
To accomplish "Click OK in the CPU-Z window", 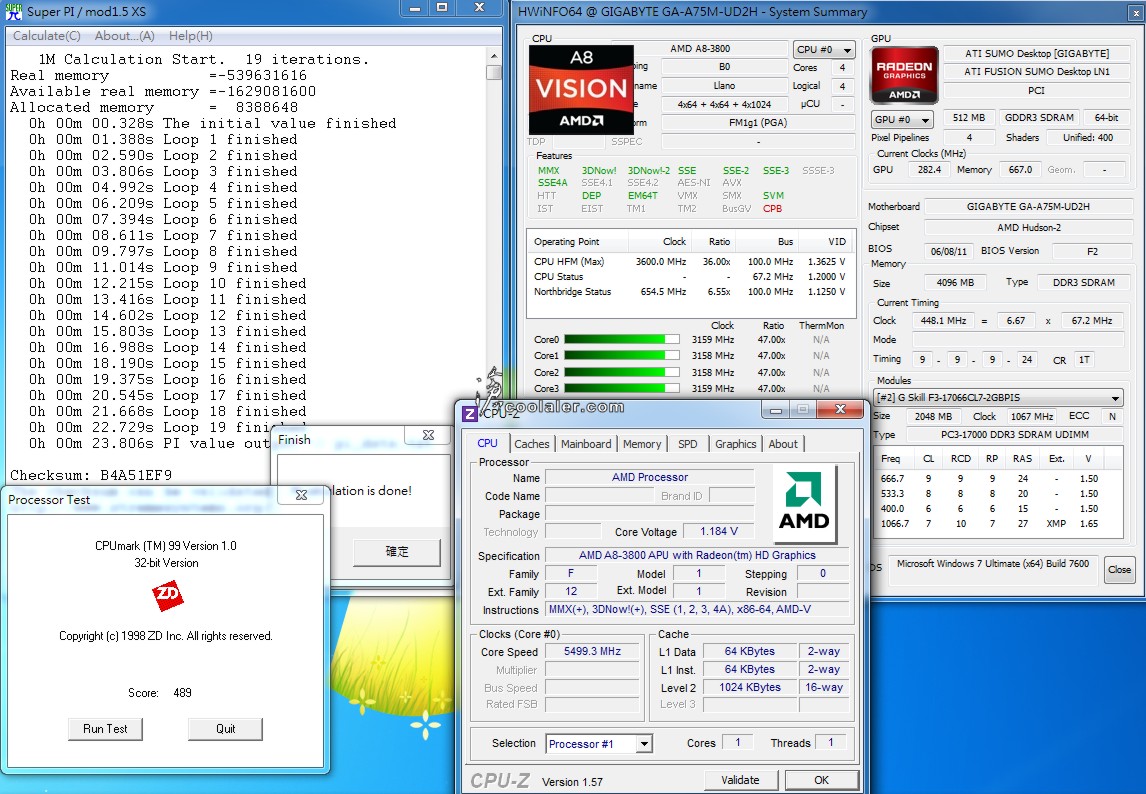I will tap(821, 780).
